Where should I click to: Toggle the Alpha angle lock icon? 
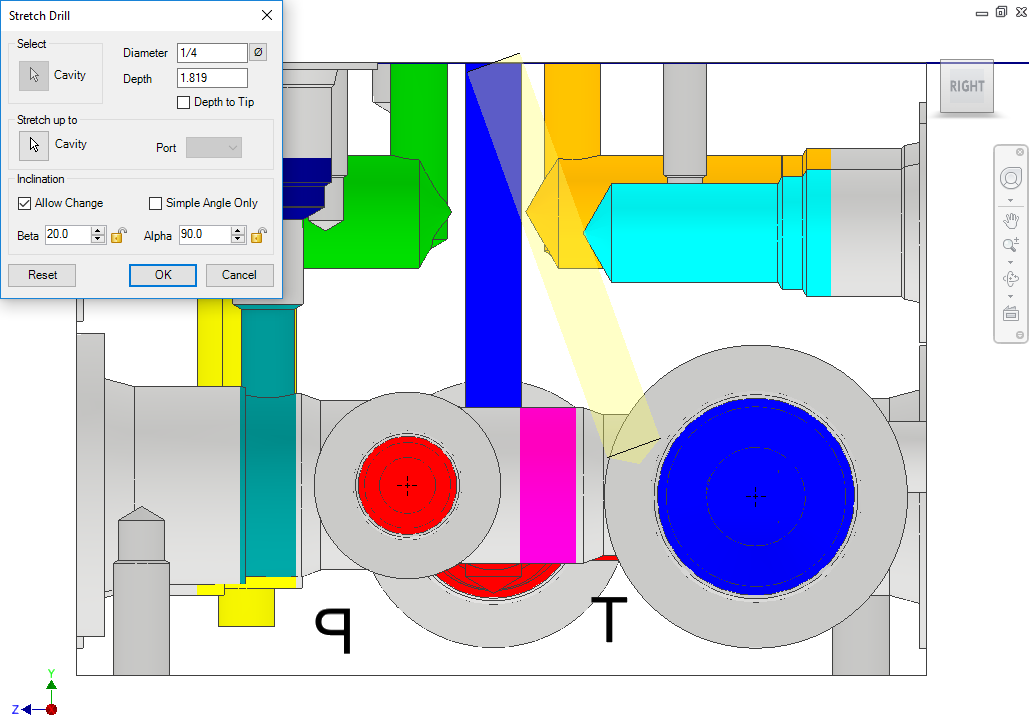[x=259, y=235]
